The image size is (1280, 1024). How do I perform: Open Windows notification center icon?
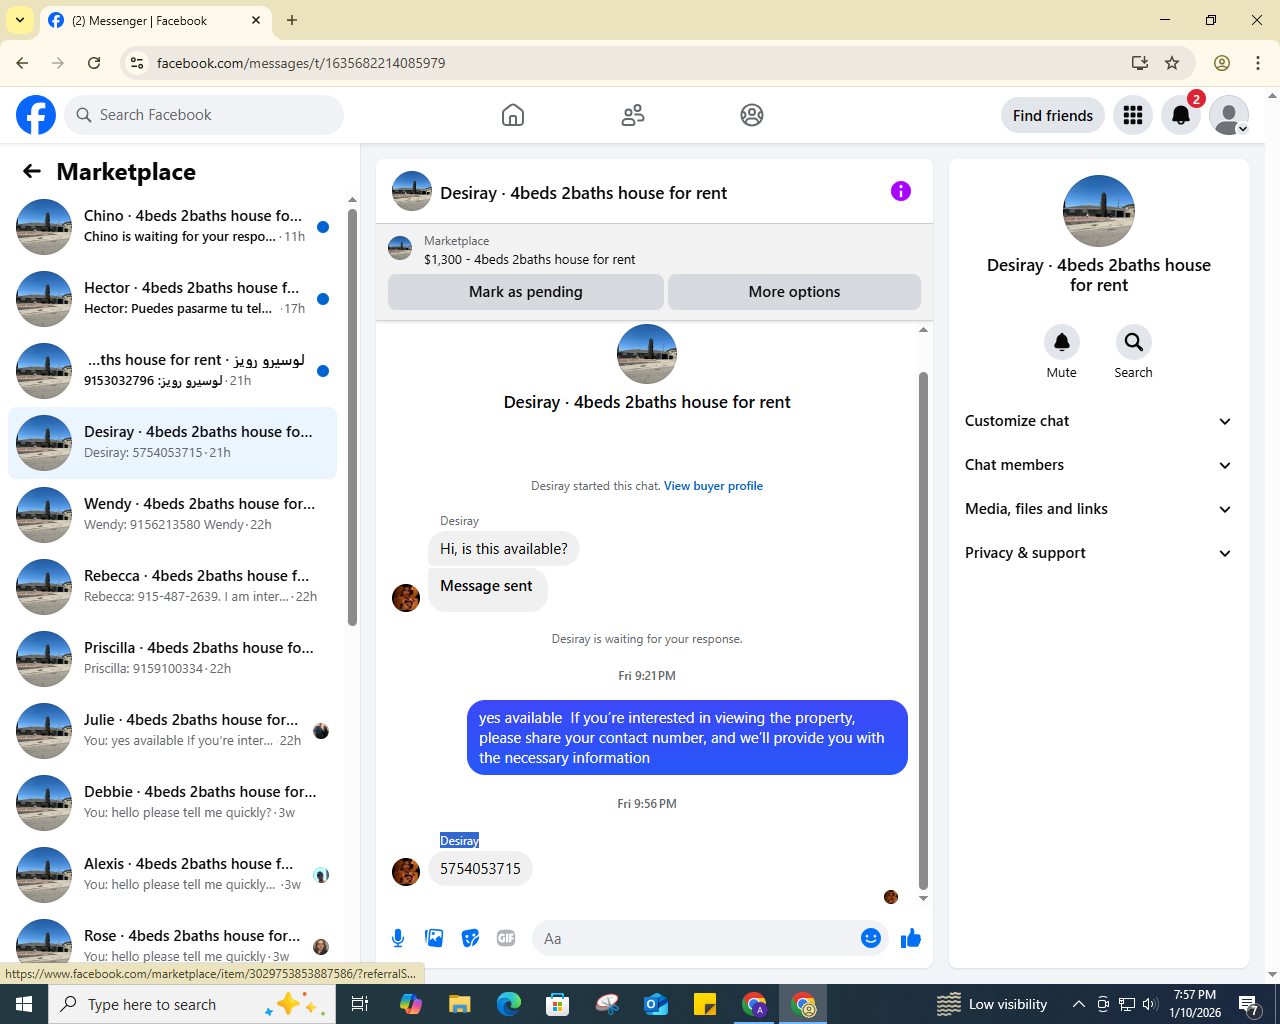click(x=1248, y=1004)
